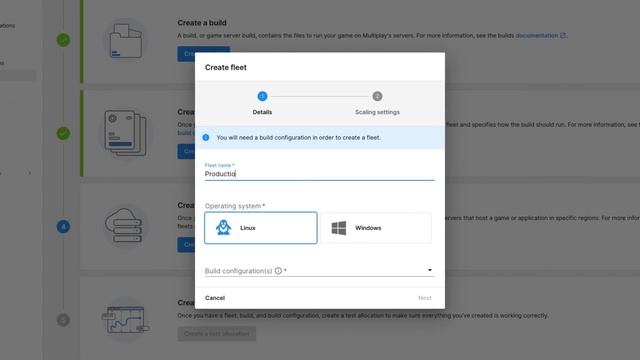Expand the left sidebar chevron arrow
The height and width of the screenshot is (360, 640).
tap(30, 173)
